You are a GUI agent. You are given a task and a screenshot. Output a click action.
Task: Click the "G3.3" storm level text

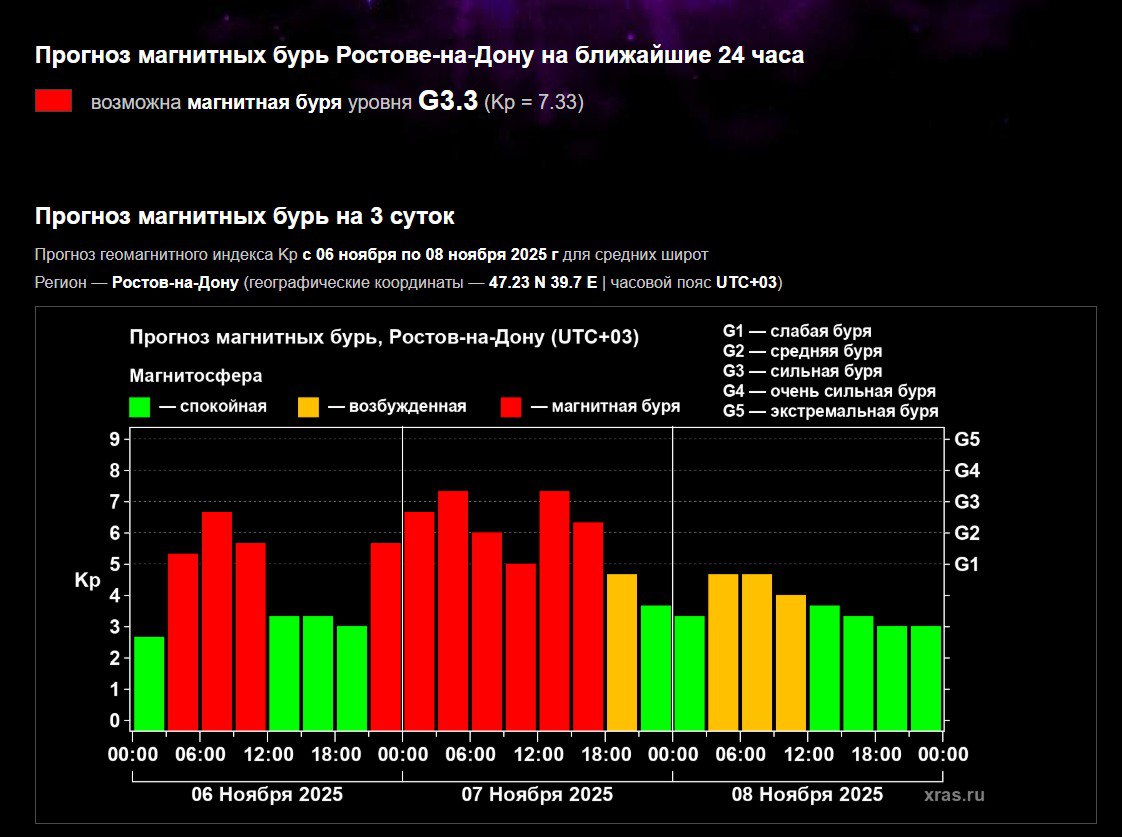click(447, 102)
